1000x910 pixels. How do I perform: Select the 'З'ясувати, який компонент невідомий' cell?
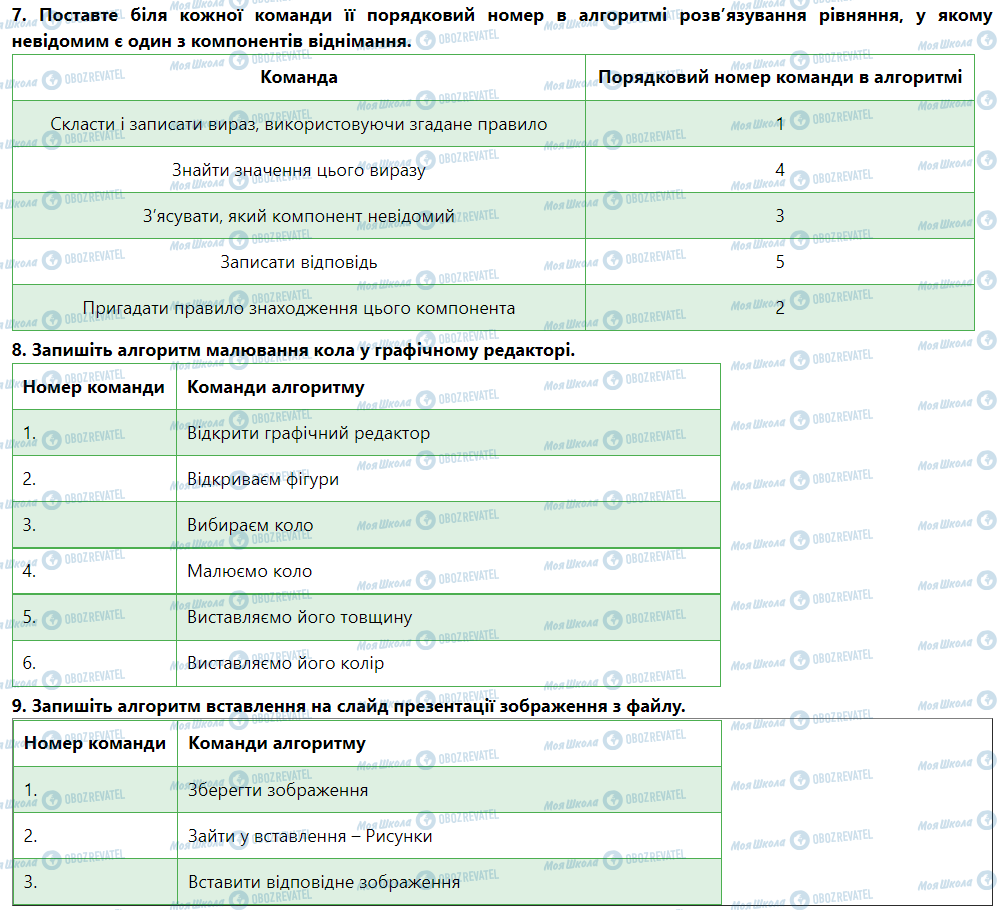(298, 216)
